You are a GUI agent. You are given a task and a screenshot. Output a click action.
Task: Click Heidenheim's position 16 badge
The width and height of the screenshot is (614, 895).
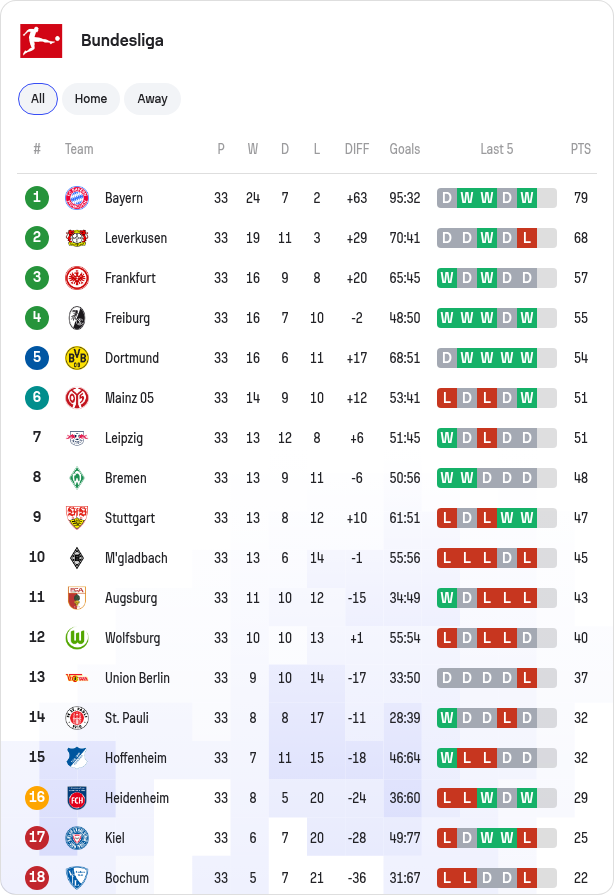tap(37, 797)
